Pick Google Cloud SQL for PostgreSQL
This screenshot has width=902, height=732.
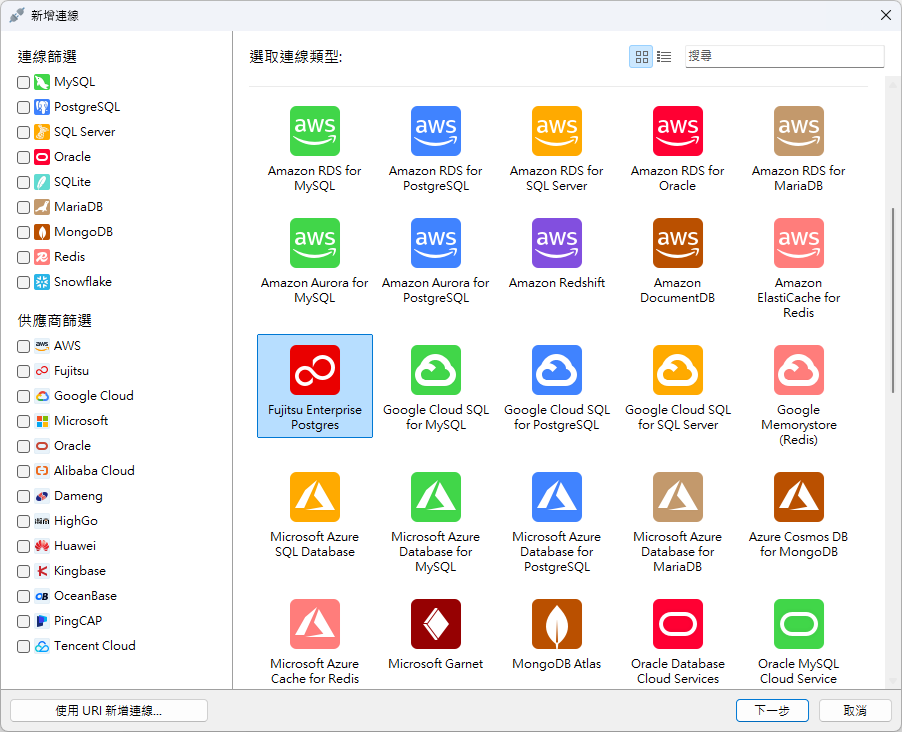click(556, 371)
